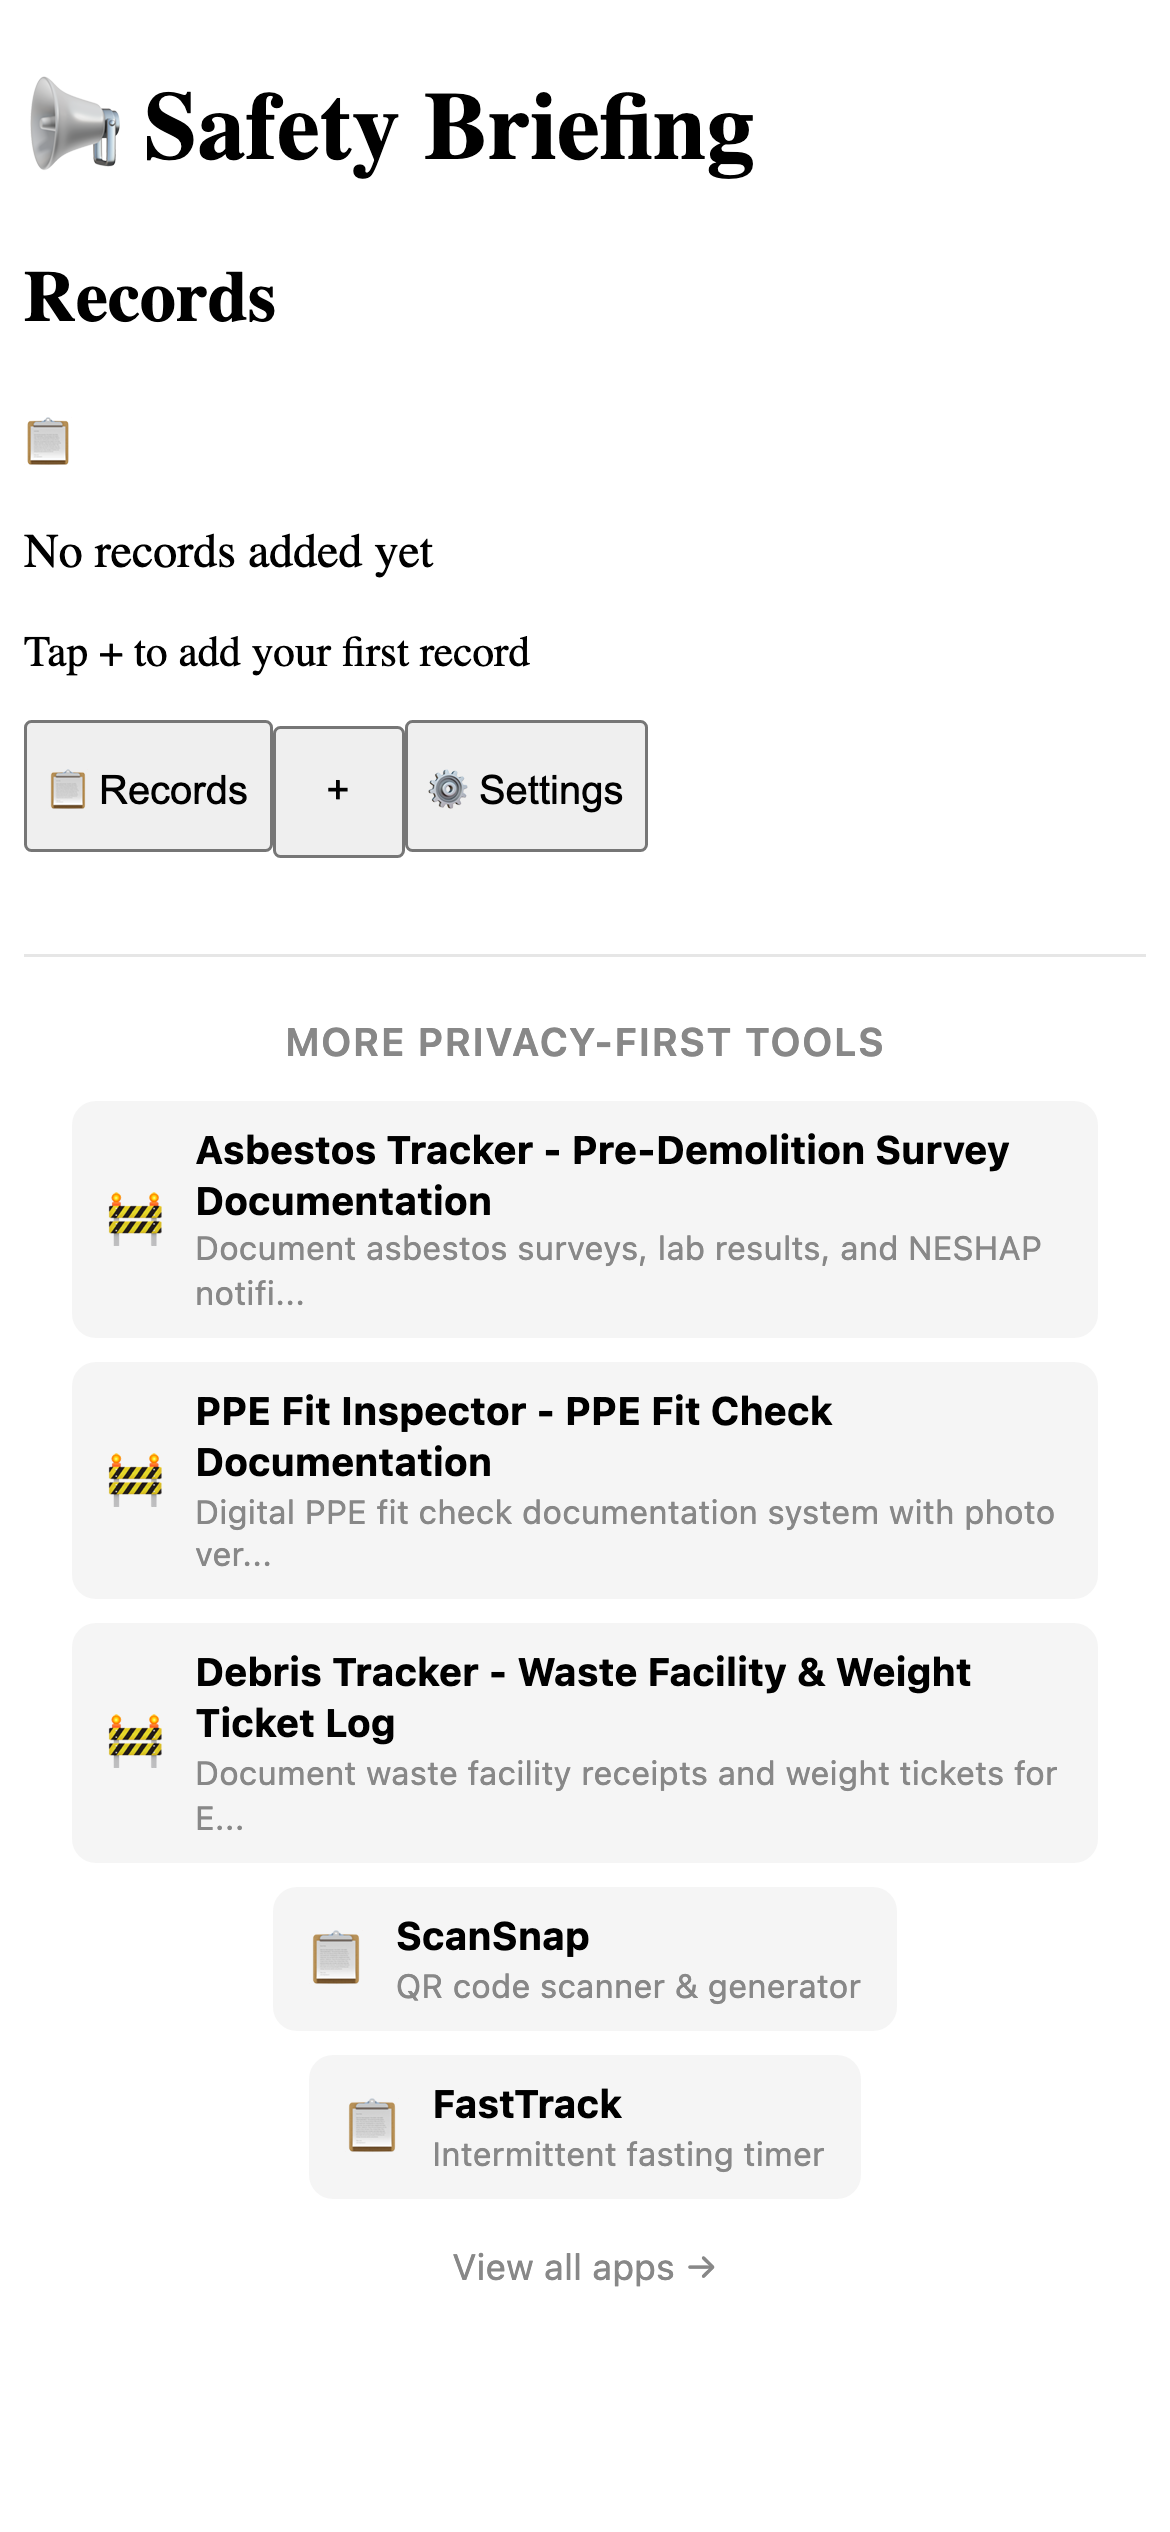
Task: Open the Settings tab
Action: [527, 789]
